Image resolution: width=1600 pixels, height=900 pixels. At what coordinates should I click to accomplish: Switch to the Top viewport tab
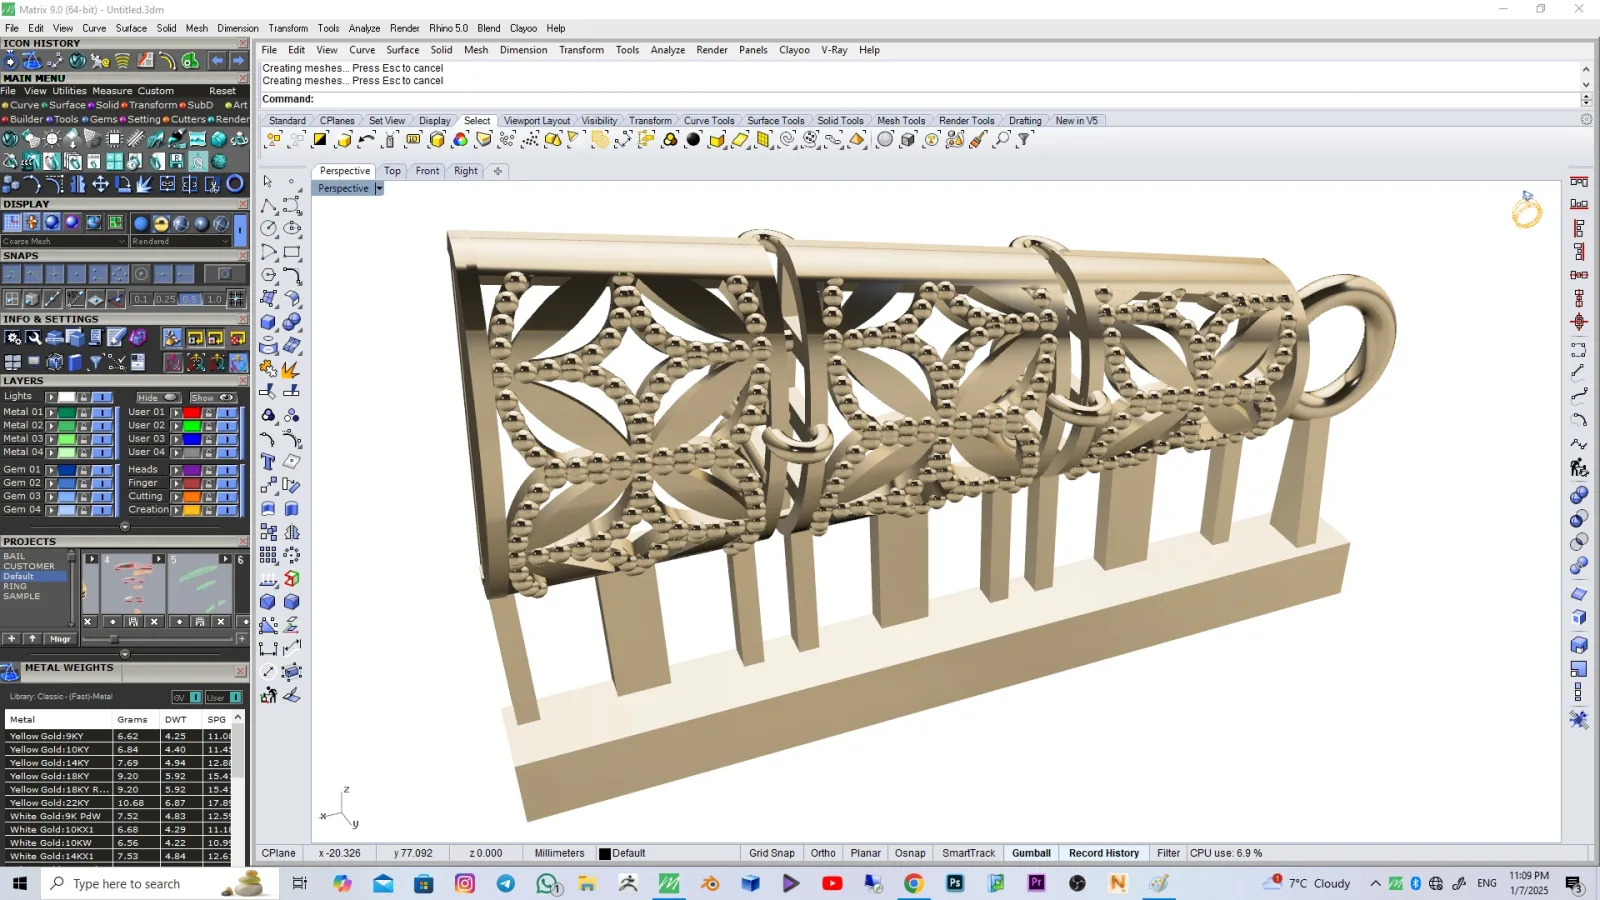pyautogui.click(x=392, y=171)
